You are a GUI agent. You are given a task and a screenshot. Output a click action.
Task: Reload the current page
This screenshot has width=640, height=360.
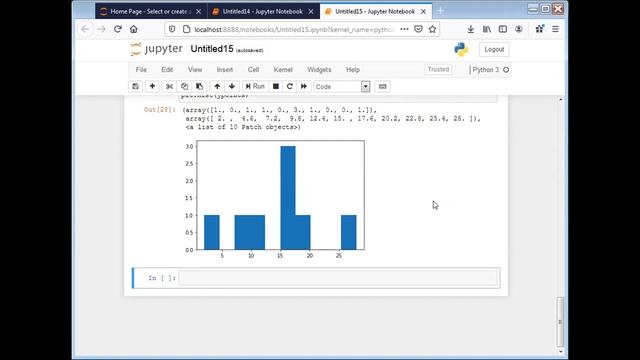pos(118,29)
